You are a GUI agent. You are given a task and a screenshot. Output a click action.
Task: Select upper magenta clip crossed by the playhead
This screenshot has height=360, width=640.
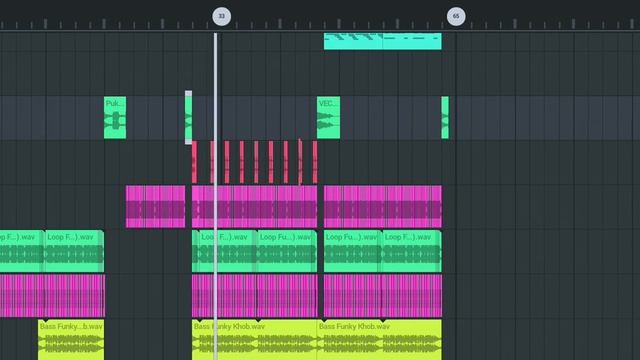coord(254,207)
